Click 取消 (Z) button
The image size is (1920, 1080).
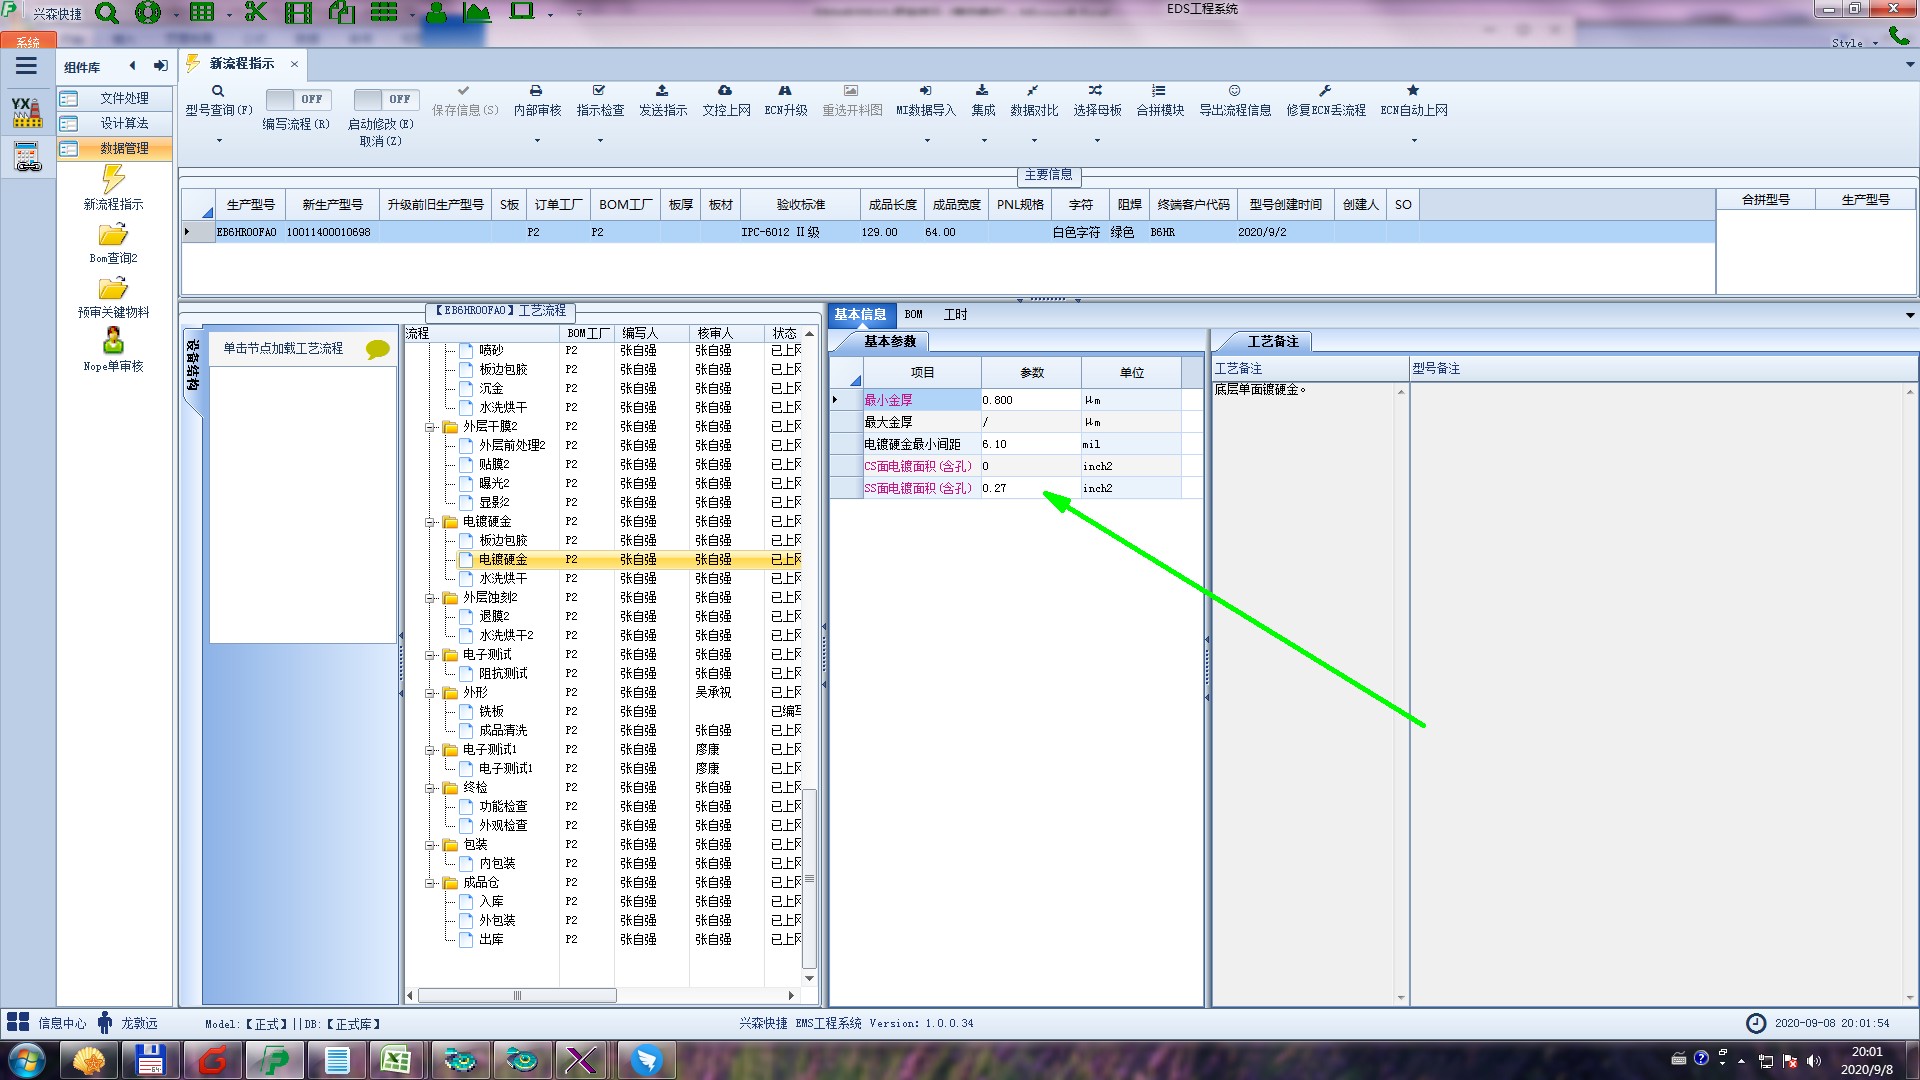tap(380, 141)
